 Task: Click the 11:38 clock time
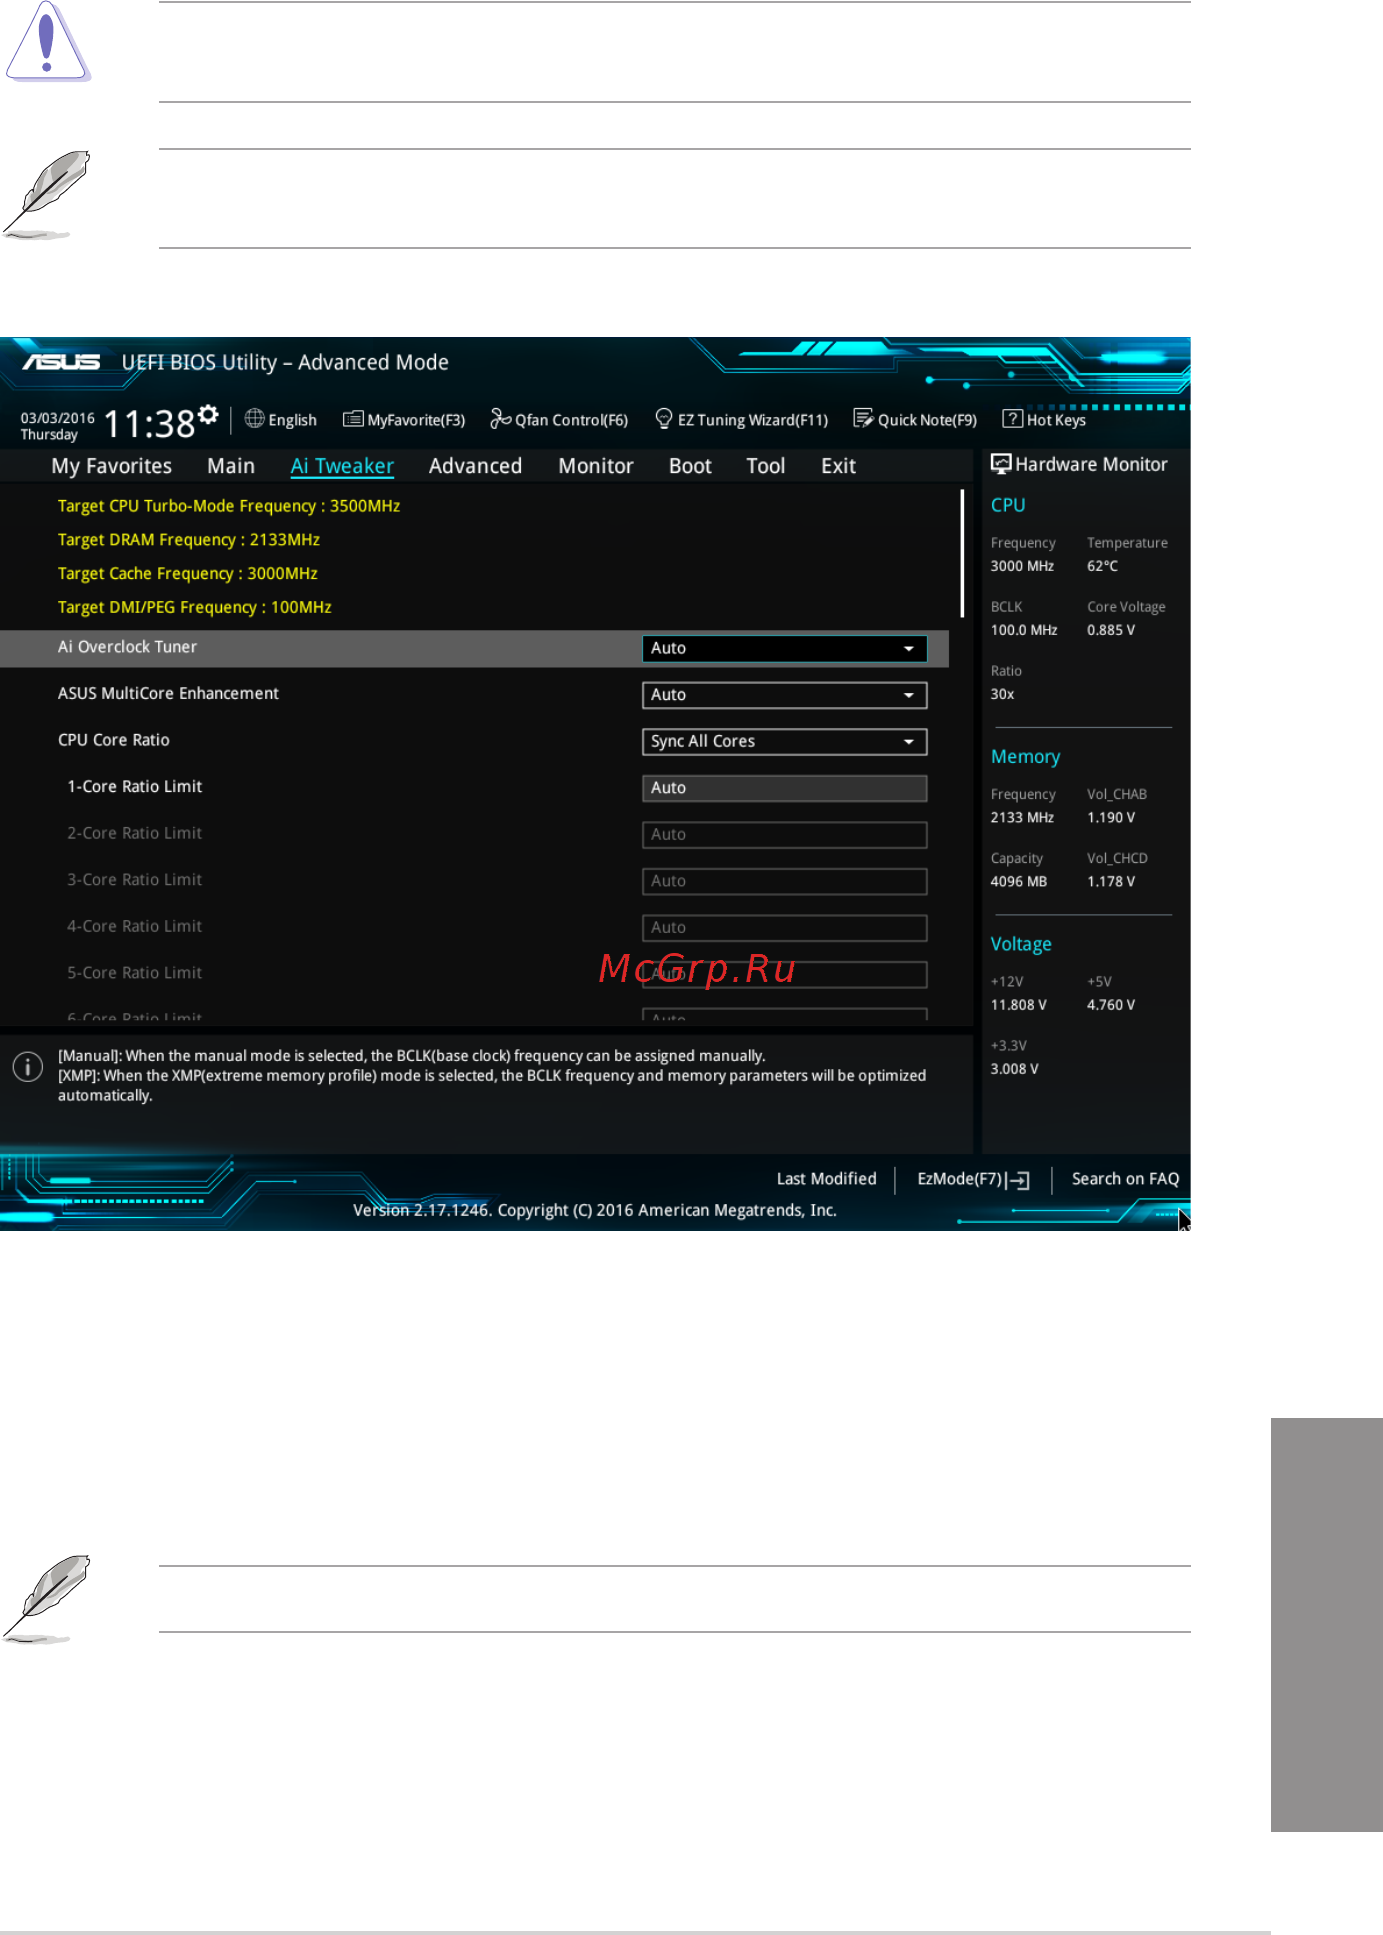(149, 424)
